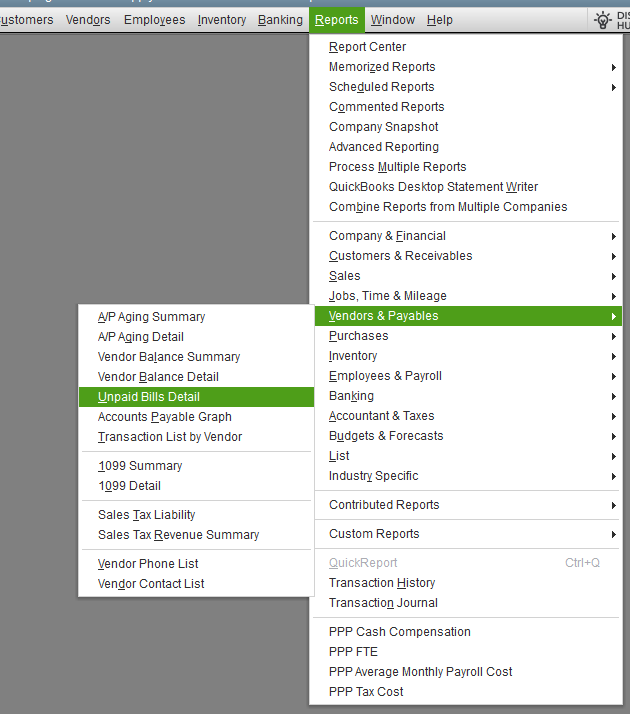
Task: Select Report Center
Action: pyautogui.click(x=466, y=47)
